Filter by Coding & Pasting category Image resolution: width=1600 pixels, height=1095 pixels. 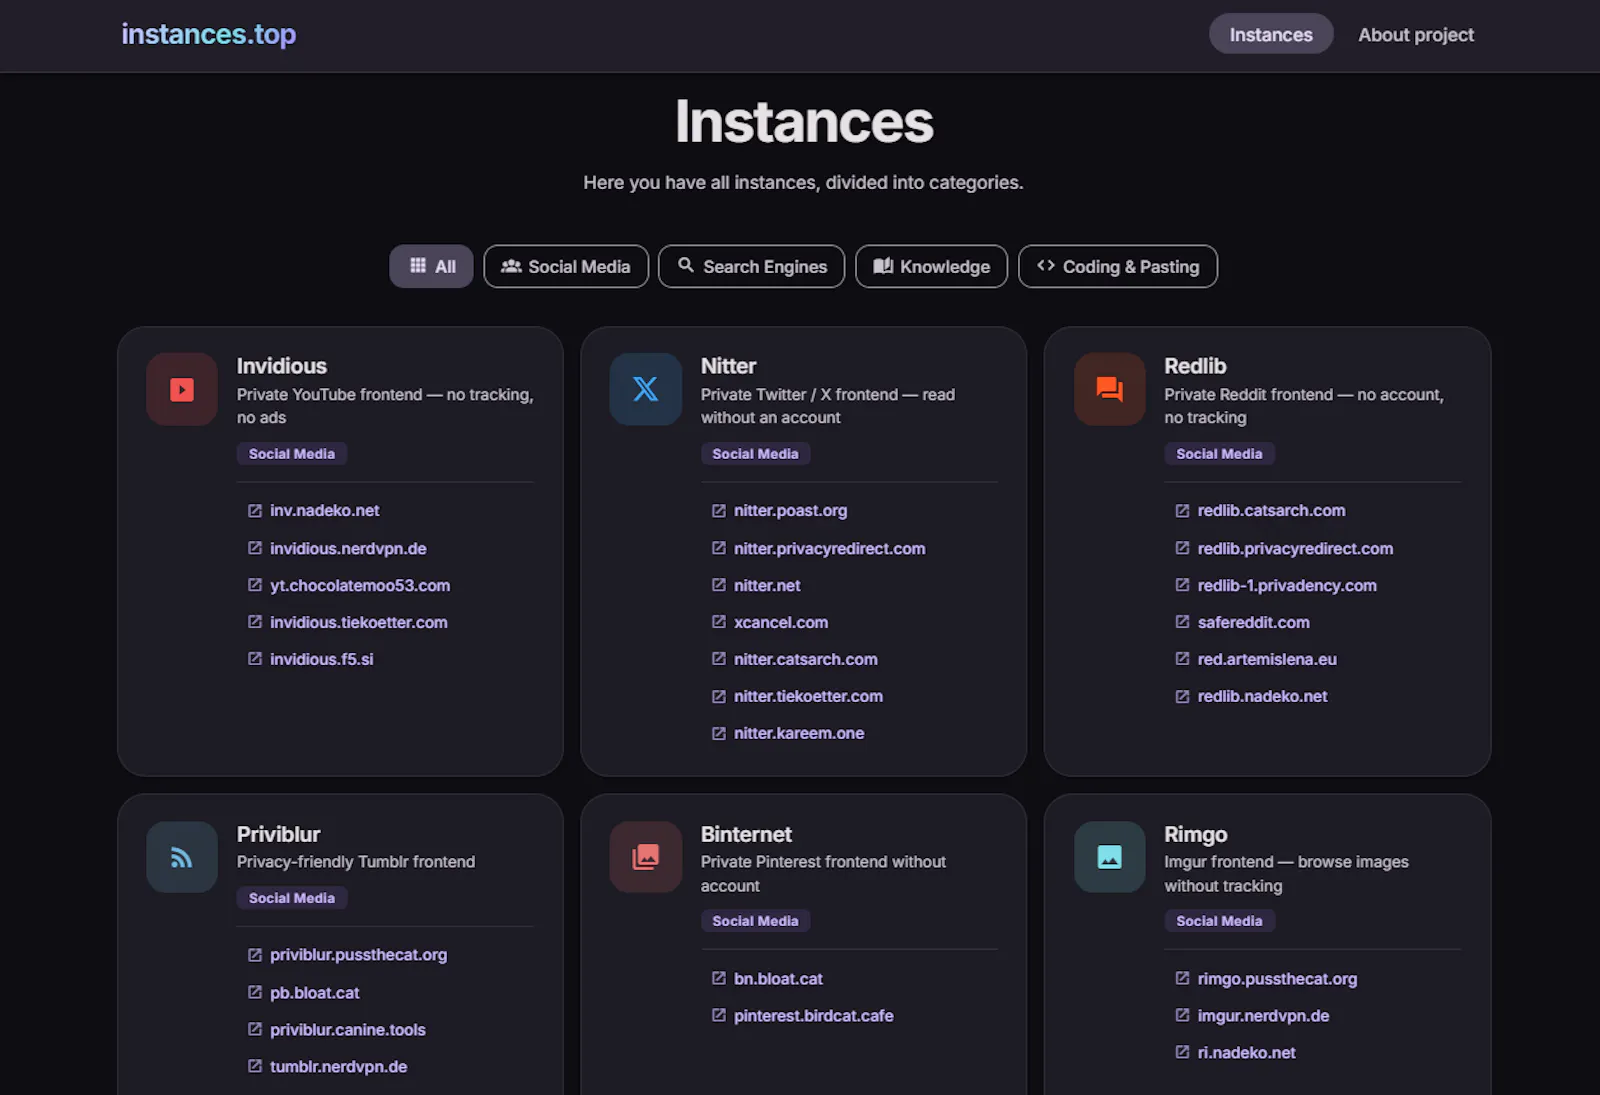coord(1118,266)
